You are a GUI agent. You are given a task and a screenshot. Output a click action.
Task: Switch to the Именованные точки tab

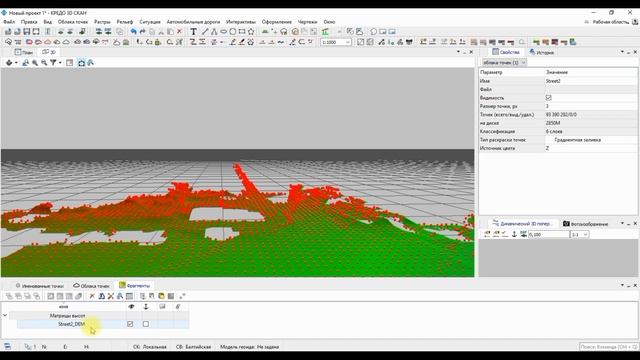tap(39, 285)
